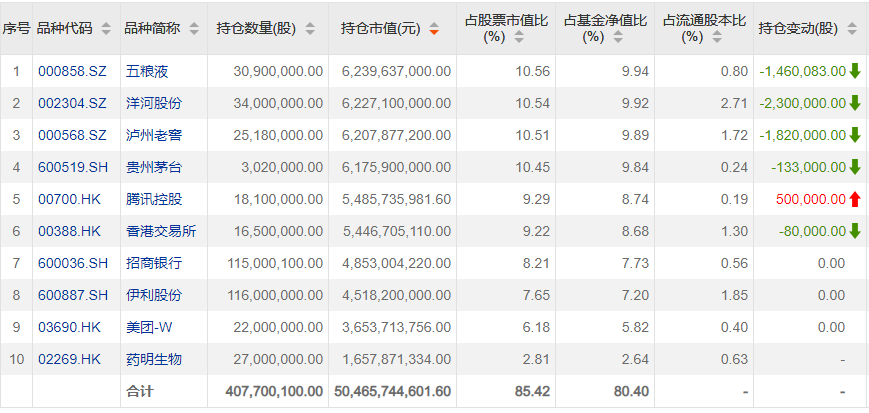Select holding quantity 115,000,100.00
Screen dimensions: 869x413
[x=275, y=263]
